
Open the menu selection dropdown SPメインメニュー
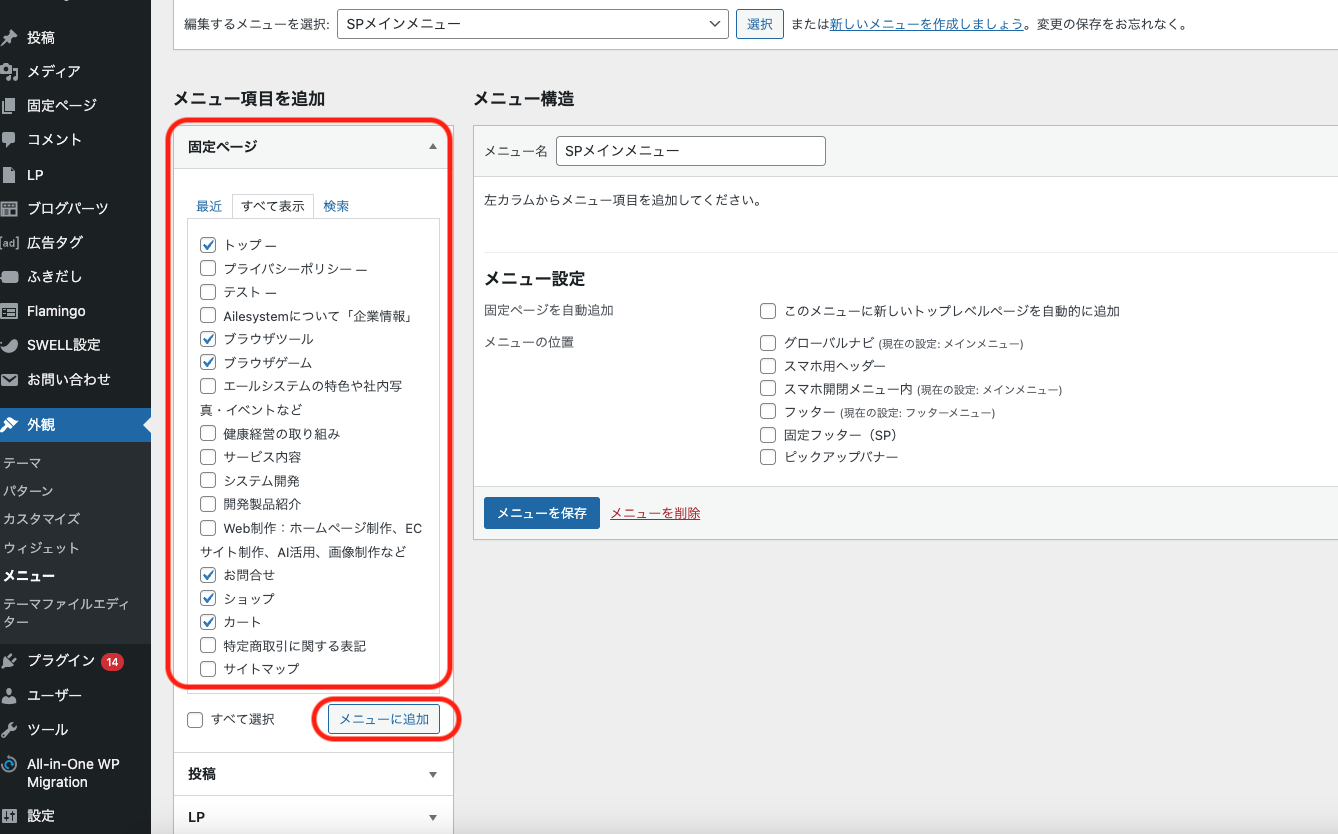click(x=532, y=24)
